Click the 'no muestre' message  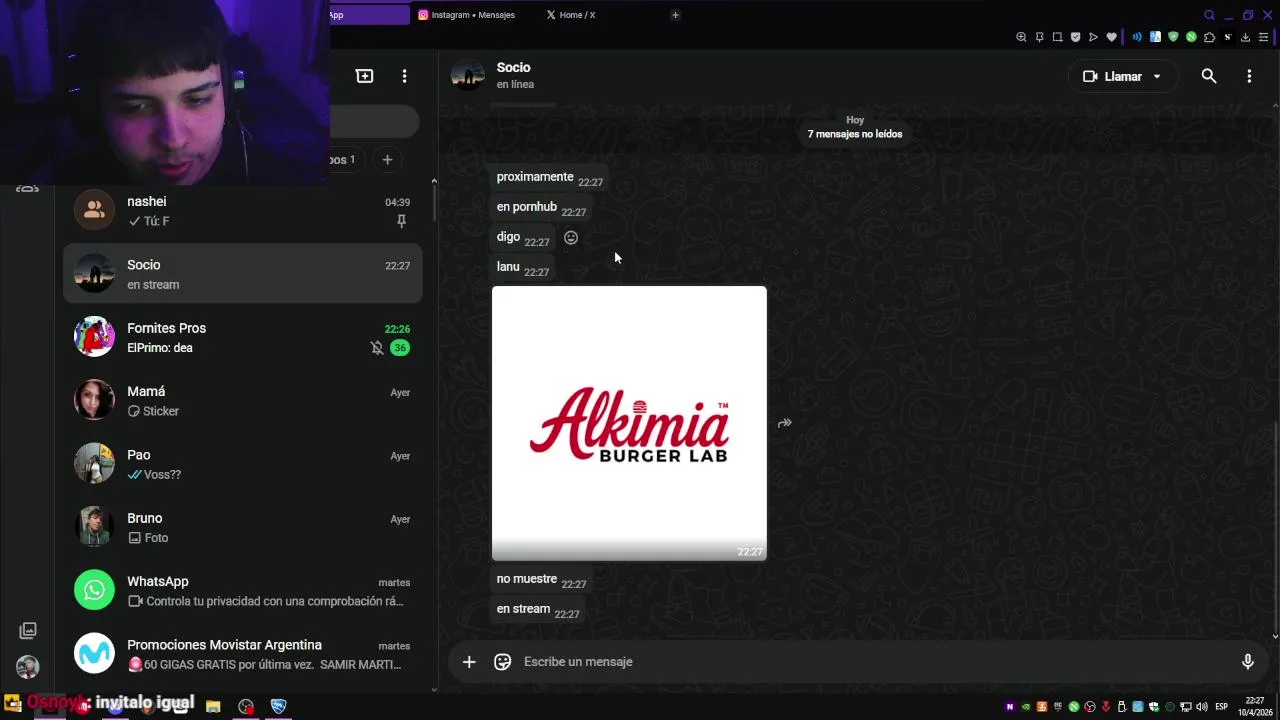tap(541, 580)
